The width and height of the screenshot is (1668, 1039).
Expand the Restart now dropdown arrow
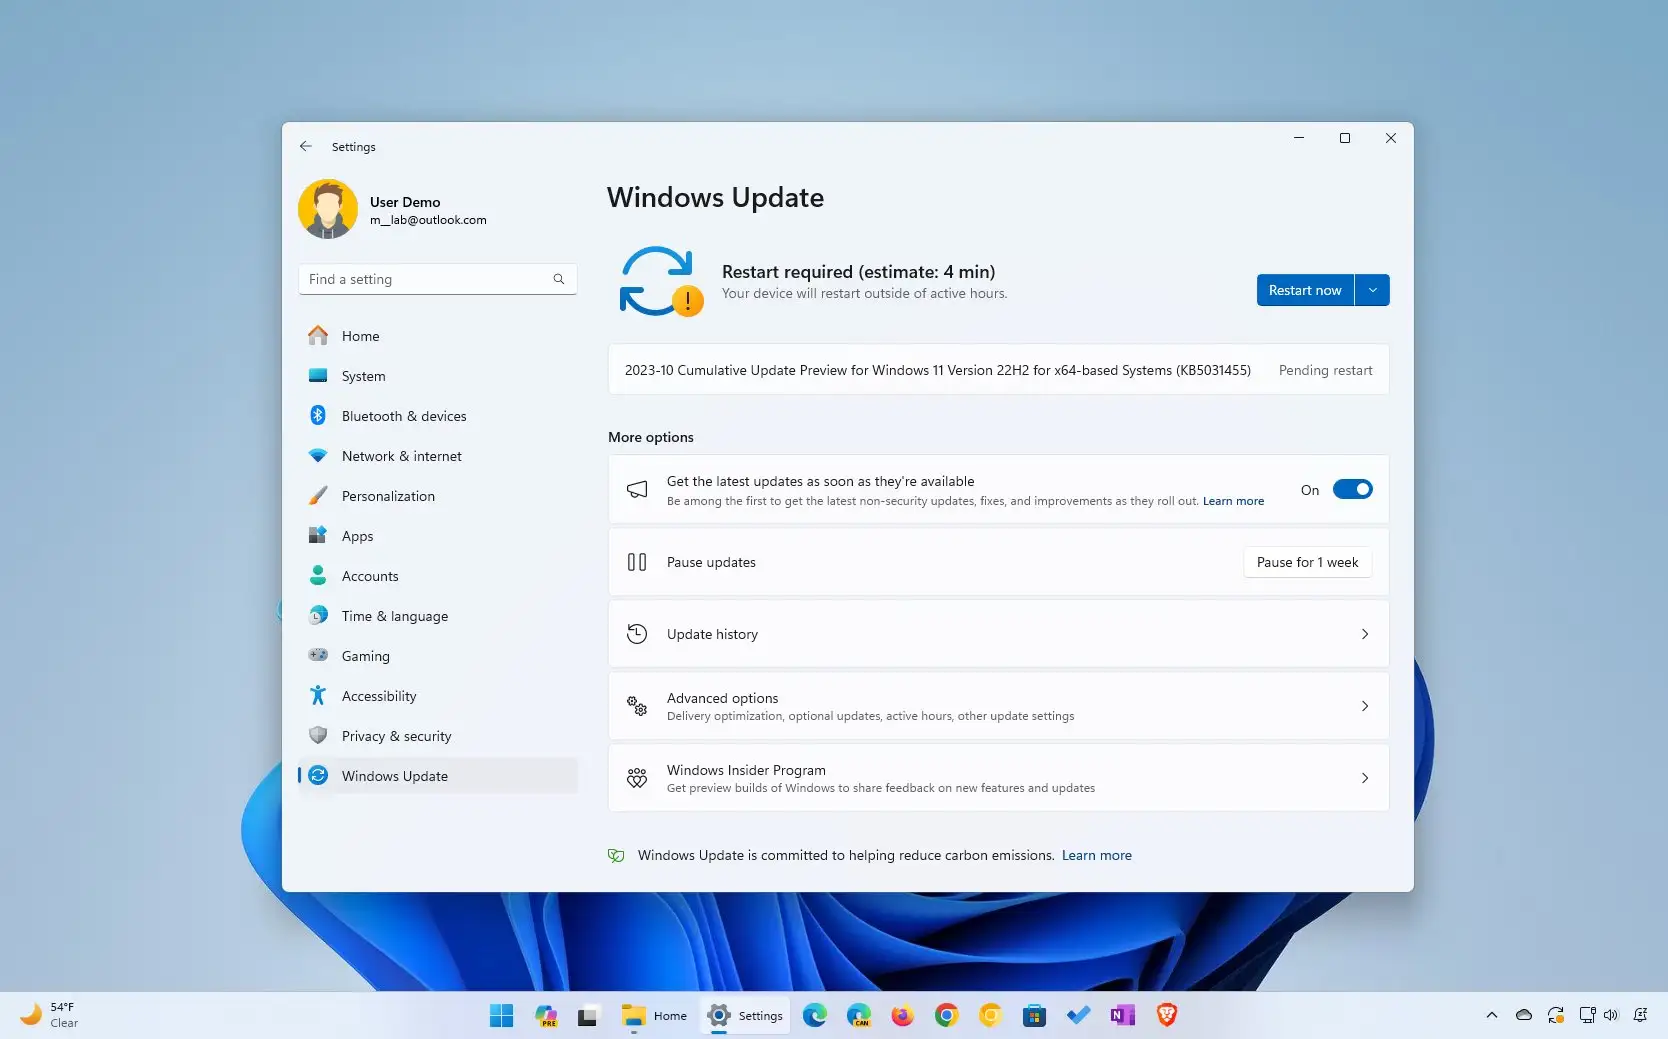(1373, 290)
